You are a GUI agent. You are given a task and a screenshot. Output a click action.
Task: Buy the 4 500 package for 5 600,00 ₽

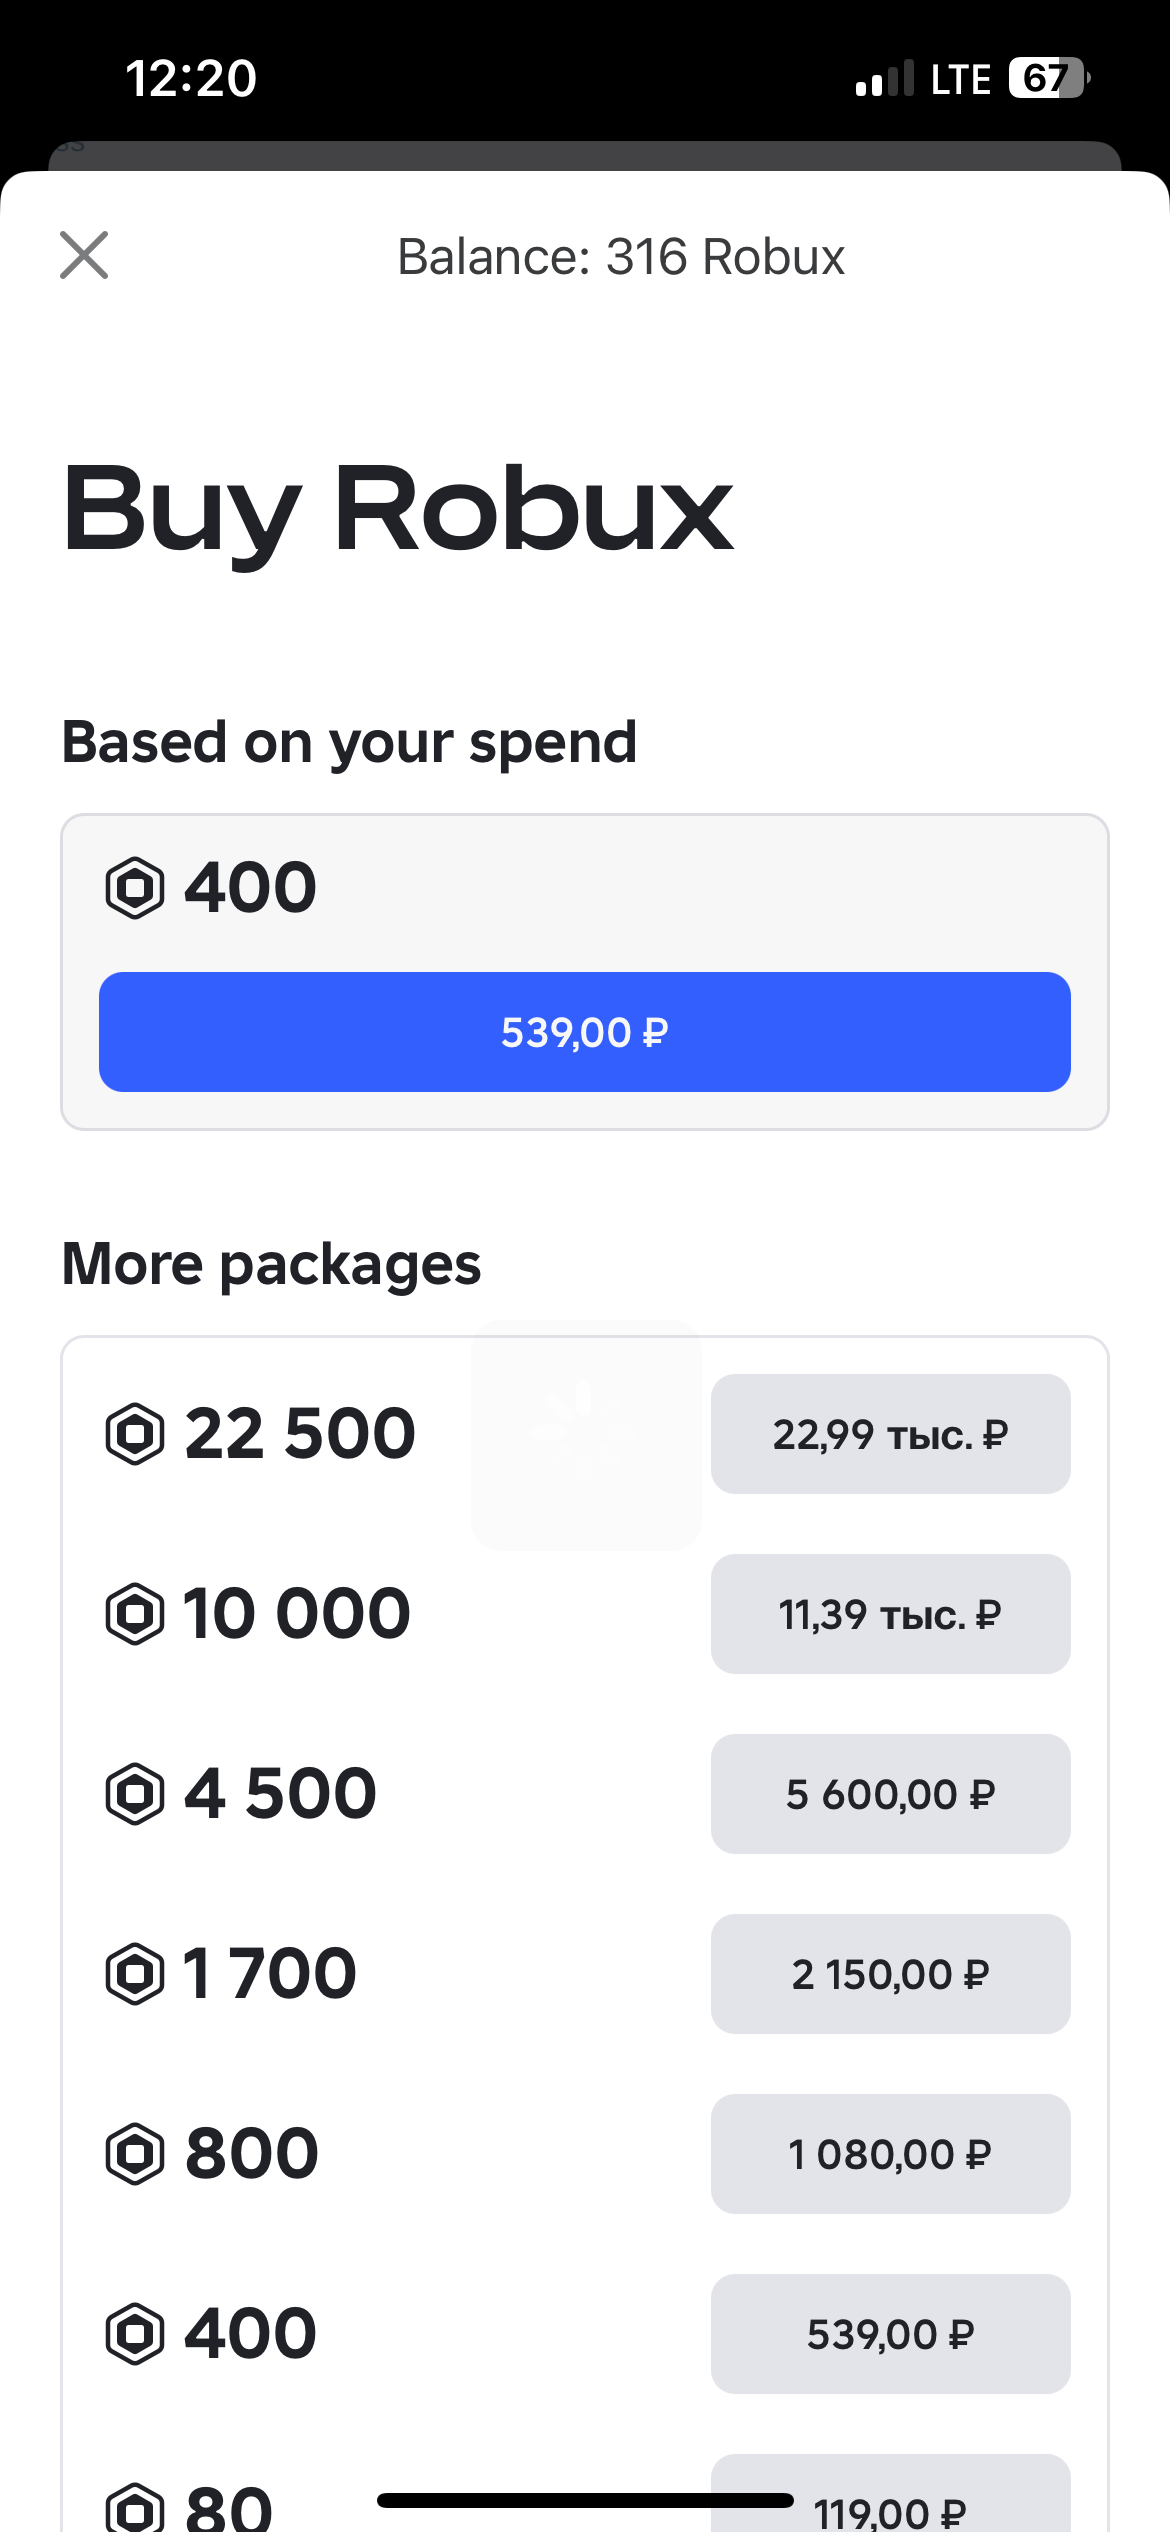[x=890, y=1794]
